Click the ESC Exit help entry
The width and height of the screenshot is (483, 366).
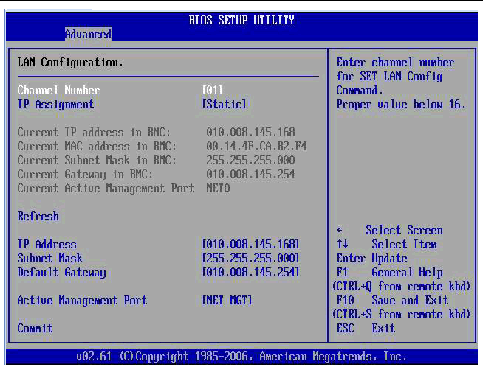(366, 328)
